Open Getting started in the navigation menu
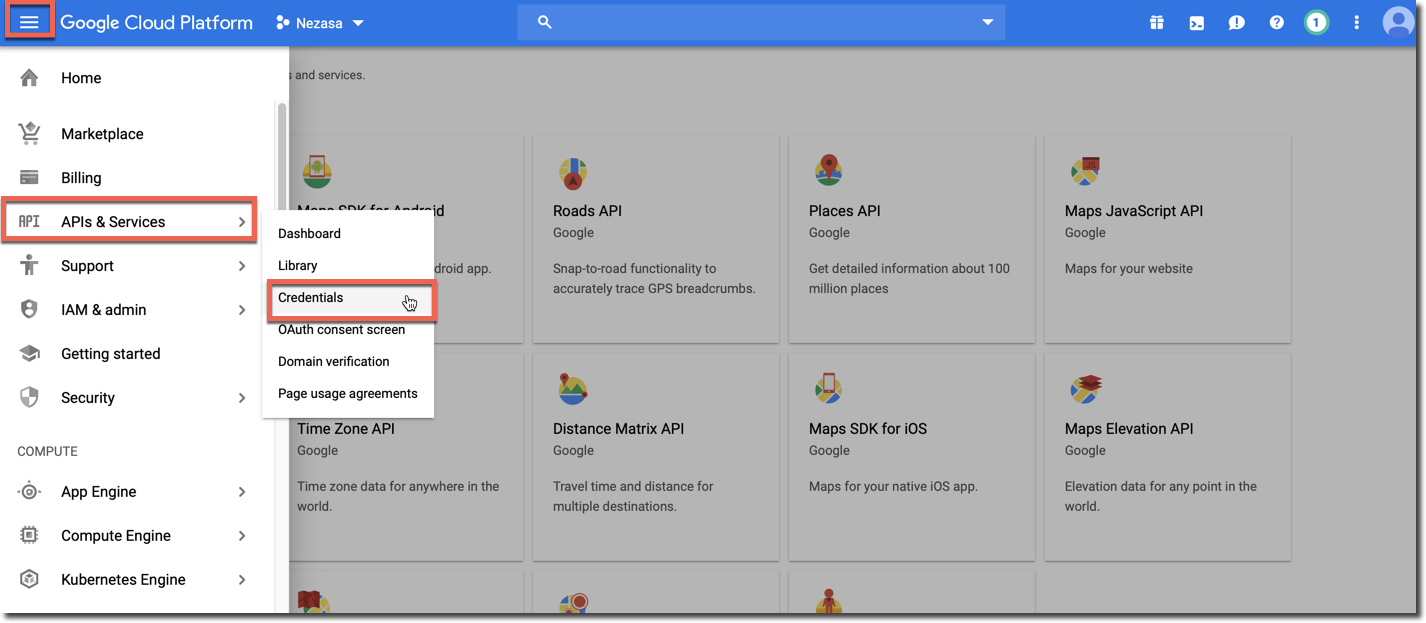This screenshot has height=623, width=1426. tap(138, 354)
